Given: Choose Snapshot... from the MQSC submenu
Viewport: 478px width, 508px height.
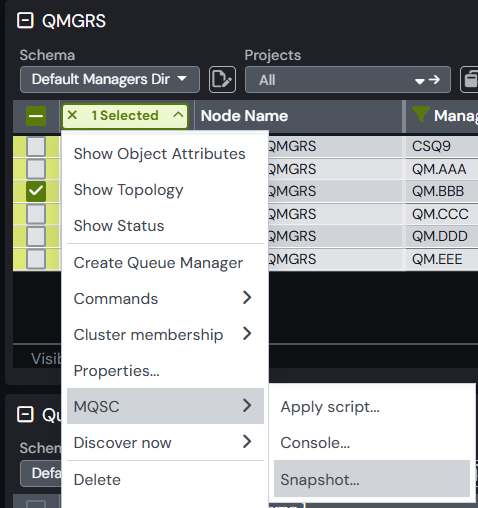Looking at the screenshot, I should tap(372, 479).
